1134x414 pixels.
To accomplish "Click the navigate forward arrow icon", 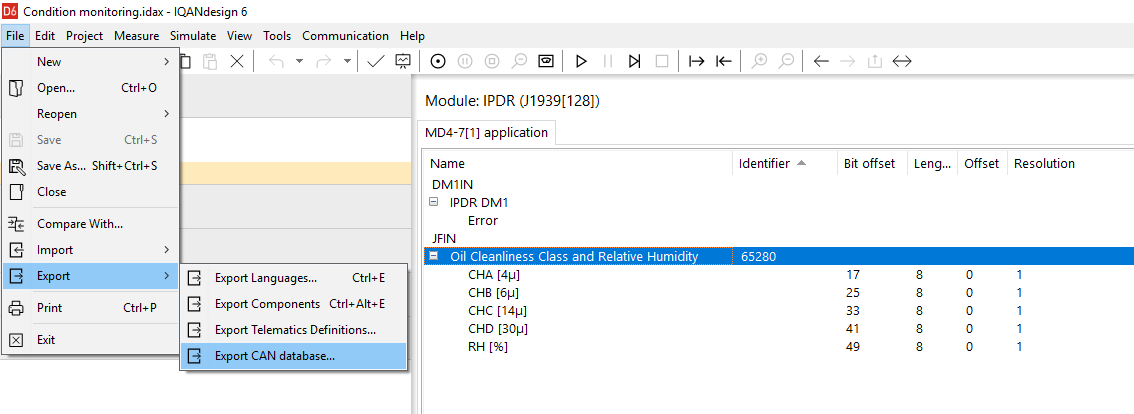I will tap(848, 62).
